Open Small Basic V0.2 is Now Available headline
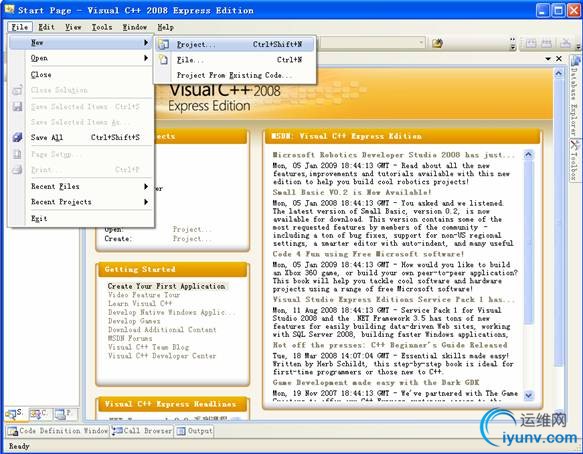This screenshot has width=583, height=454. pyautogui.click(x=352, y=192)
